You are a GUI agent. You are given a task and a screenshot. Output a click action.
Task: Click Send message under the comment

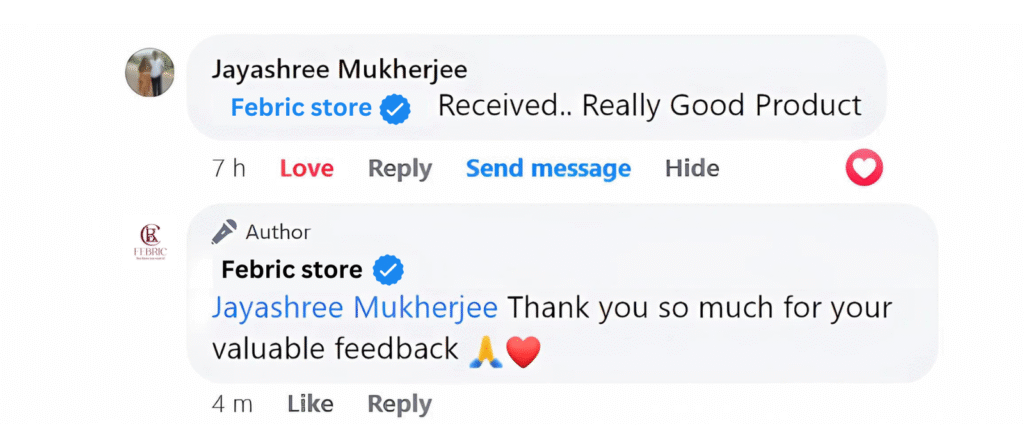(548, 169)
